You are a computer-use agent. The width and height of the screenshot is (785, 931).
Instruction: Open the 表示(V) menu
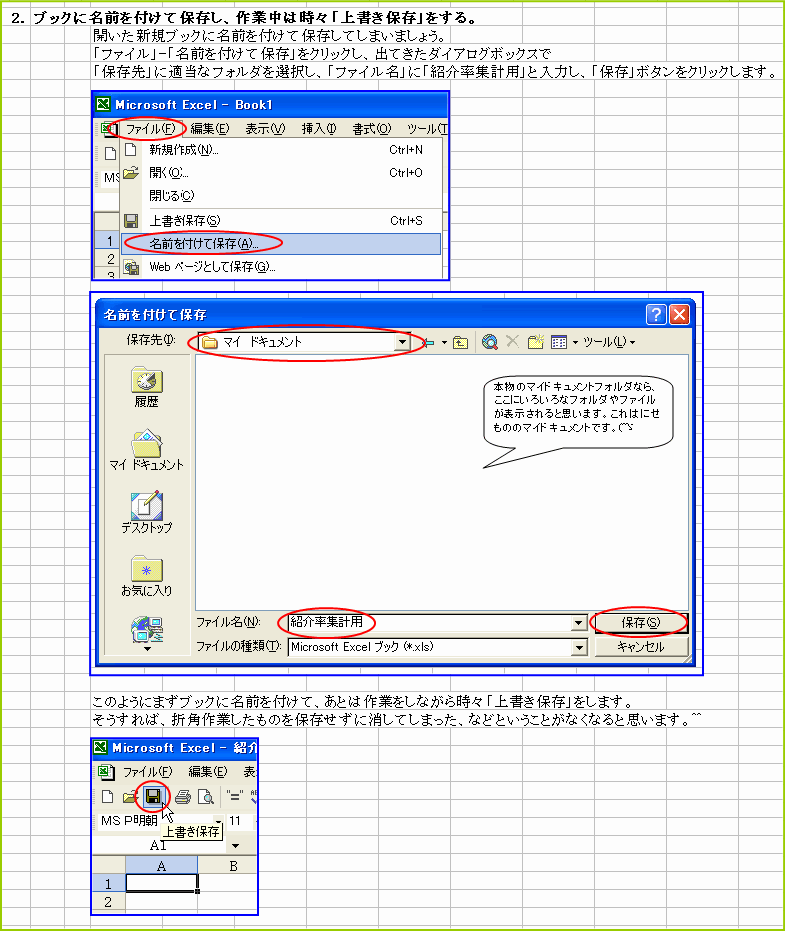[x=265, y=129]
